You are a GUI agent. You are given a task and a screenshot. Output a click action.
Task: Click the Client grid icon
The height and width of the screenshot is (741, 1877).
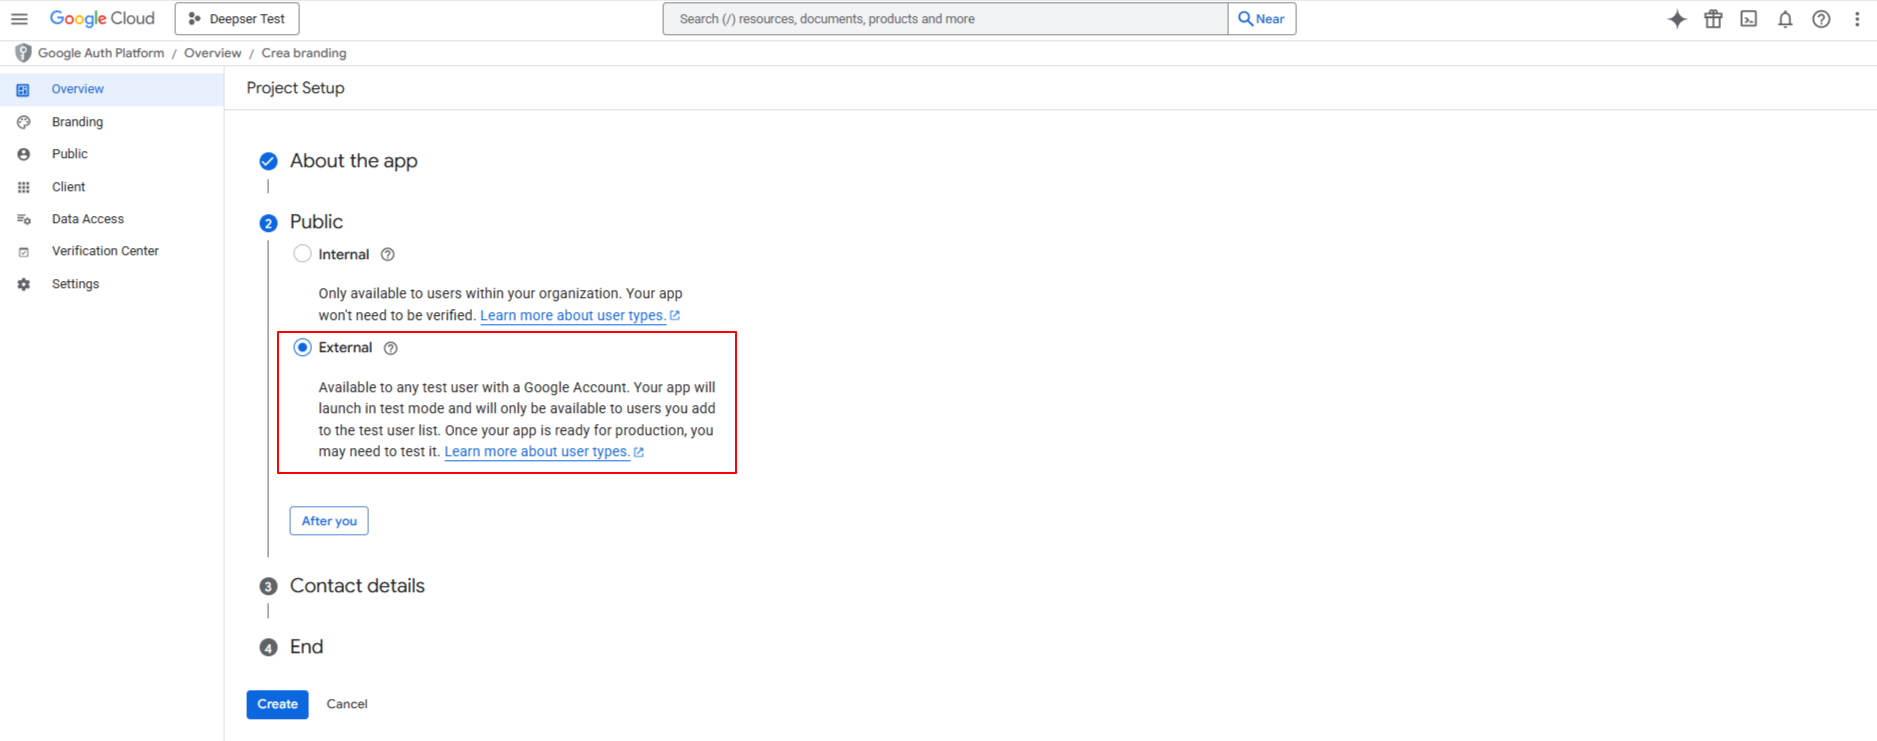(x=23, y=187)
